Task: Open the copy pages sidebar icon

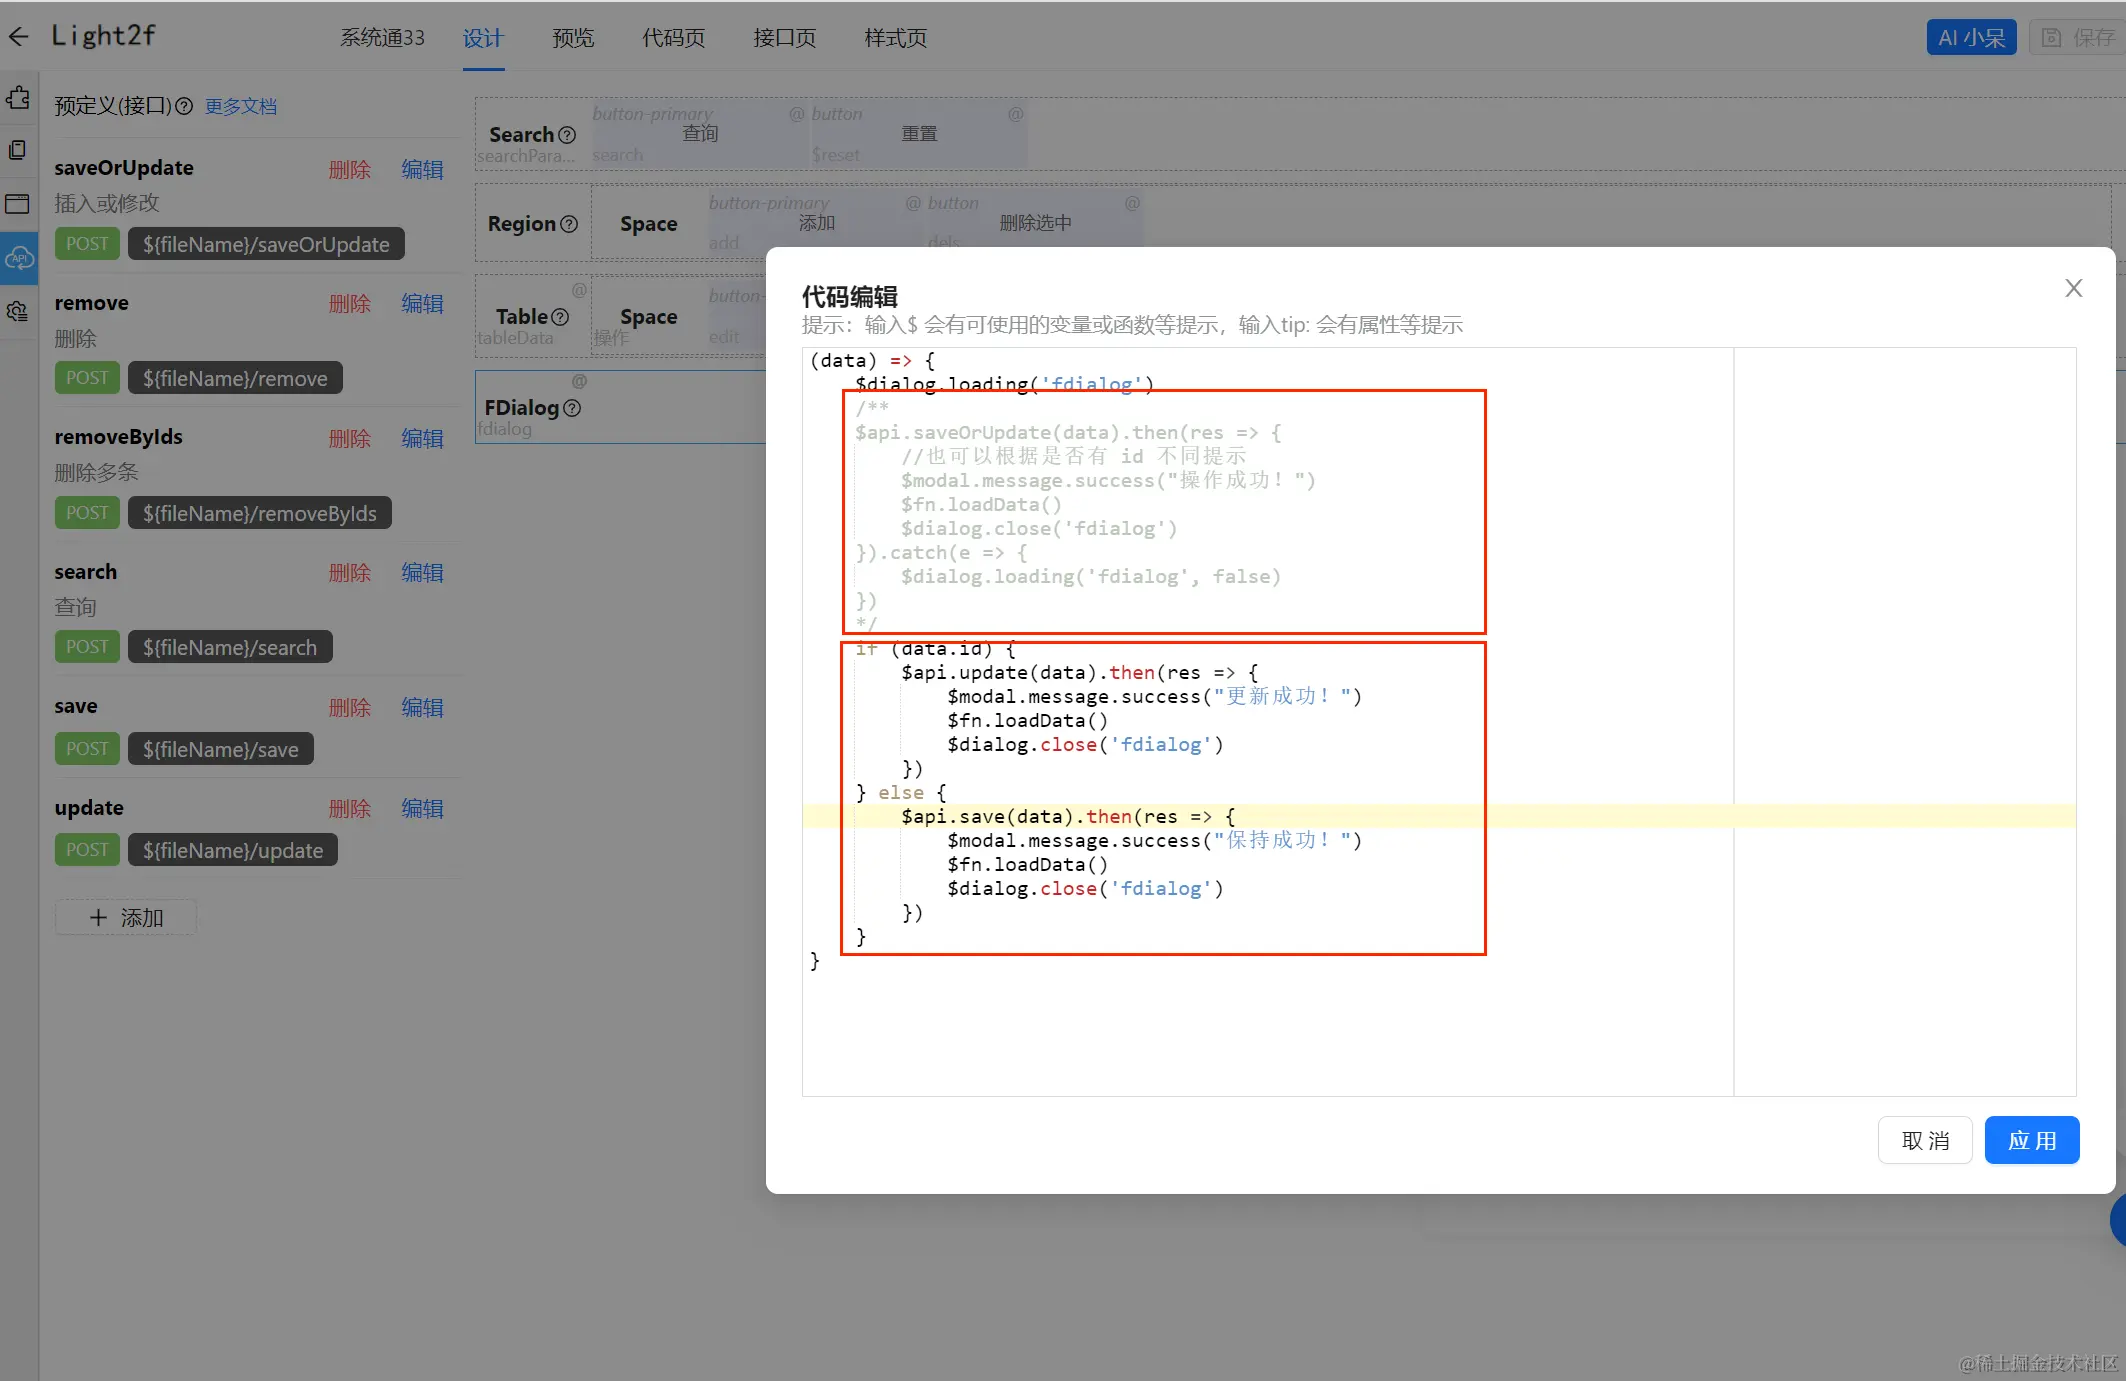Action: 18,150
